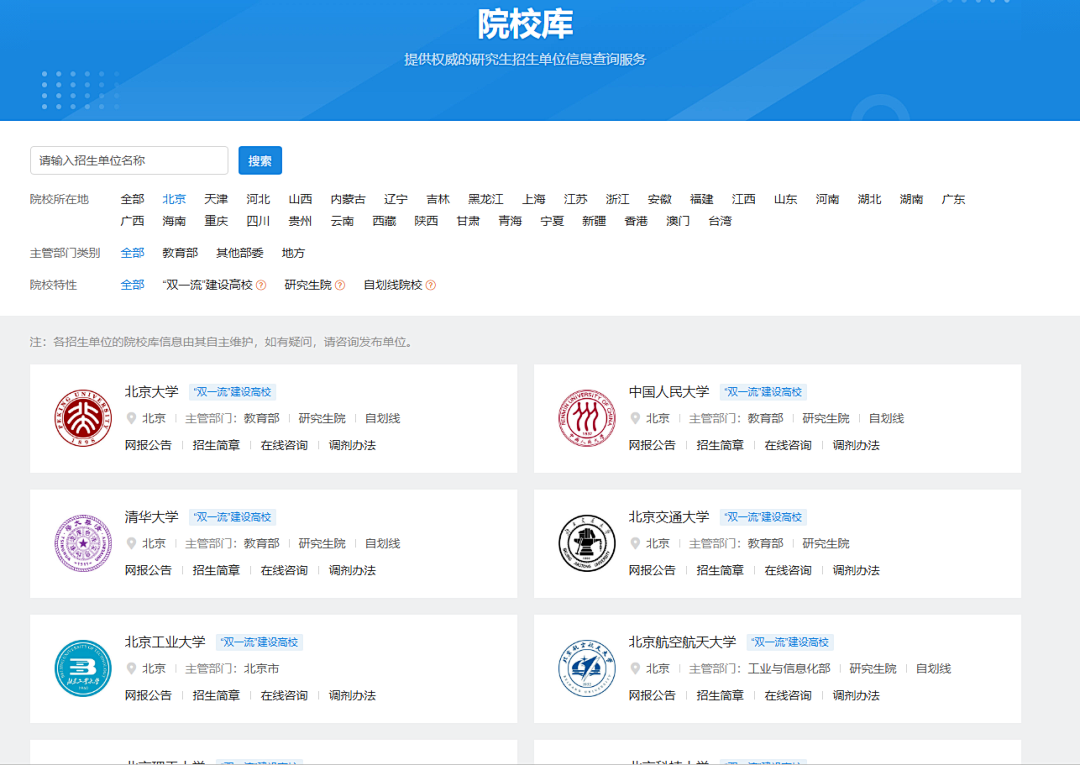Filter by 黑龙江 location
The width and height of the screenshot is (1080, 765).
486,199
